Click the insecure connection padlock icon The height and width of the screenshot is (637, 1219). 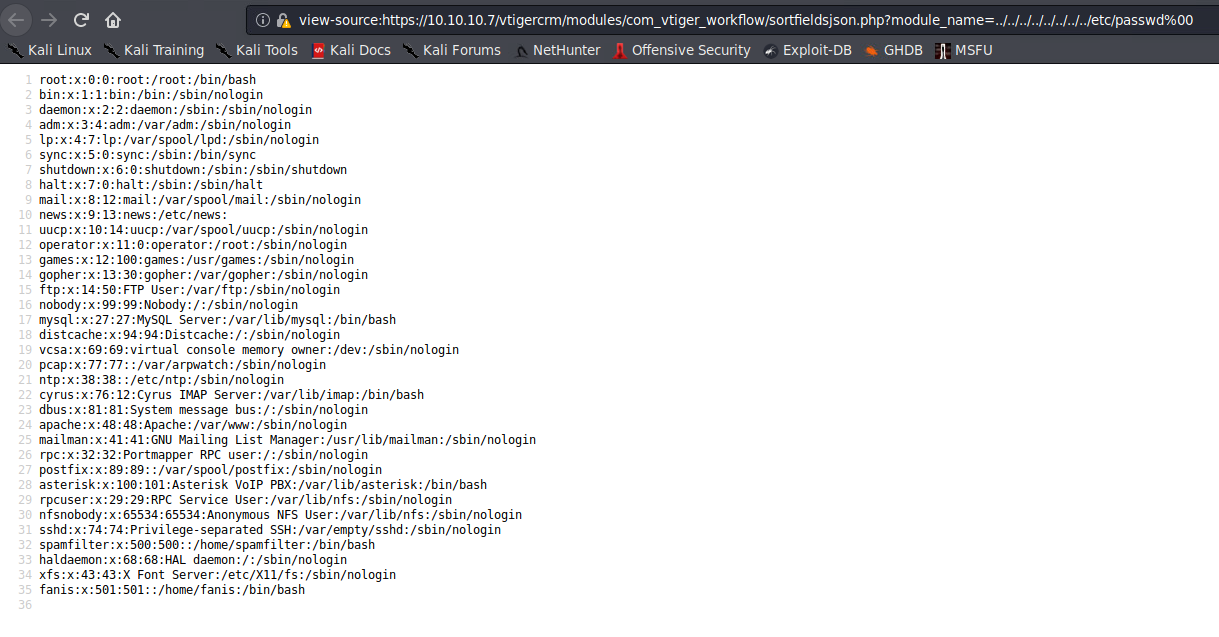point(283,20)
